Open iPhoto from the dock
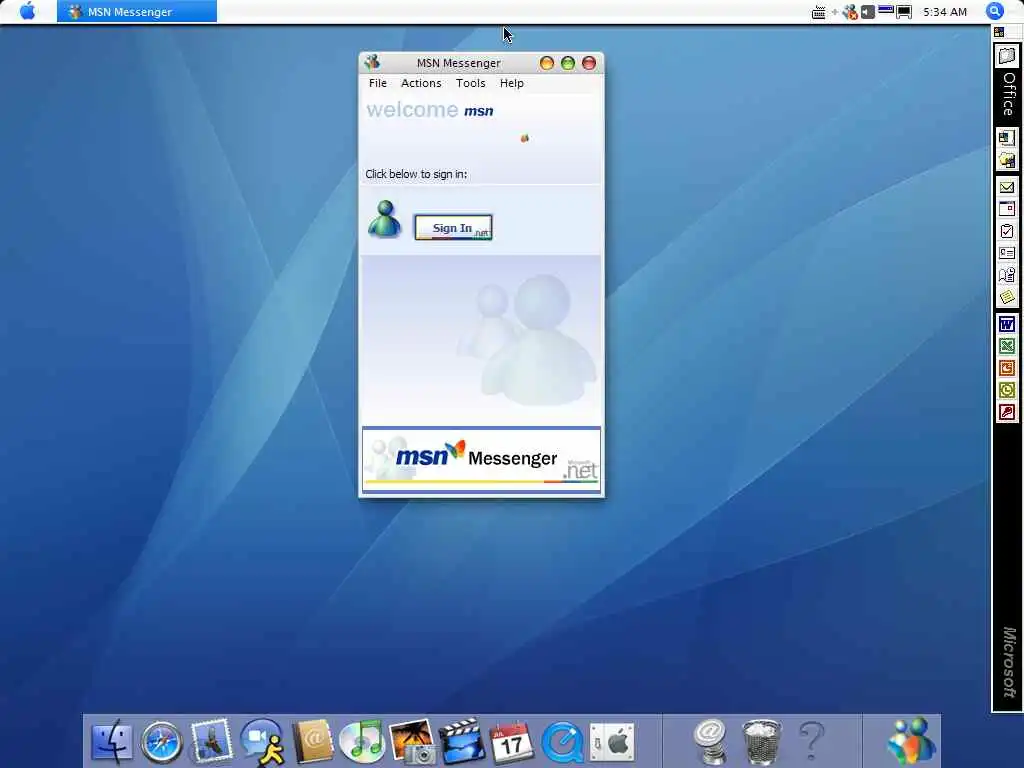The image size is (1024, 768). pyautogui.click(x=412, y=741)
